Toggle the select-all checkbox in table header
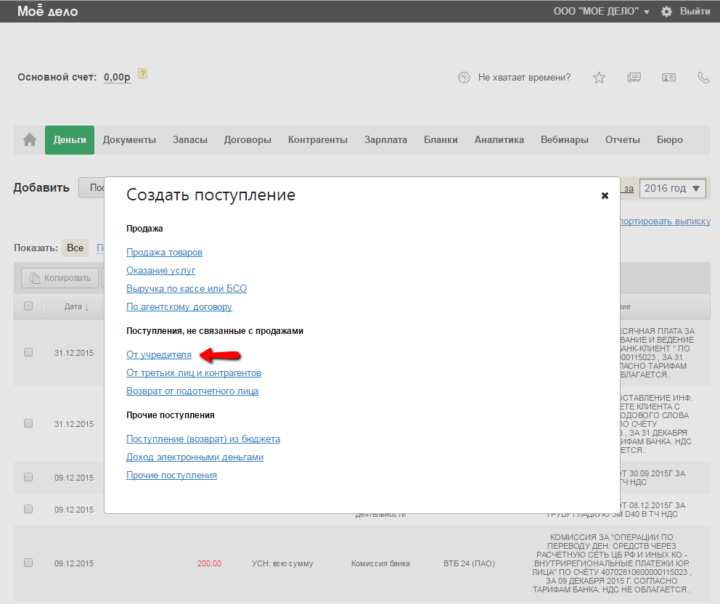Viewport: 720px width, 604px height. pos(28,306)
